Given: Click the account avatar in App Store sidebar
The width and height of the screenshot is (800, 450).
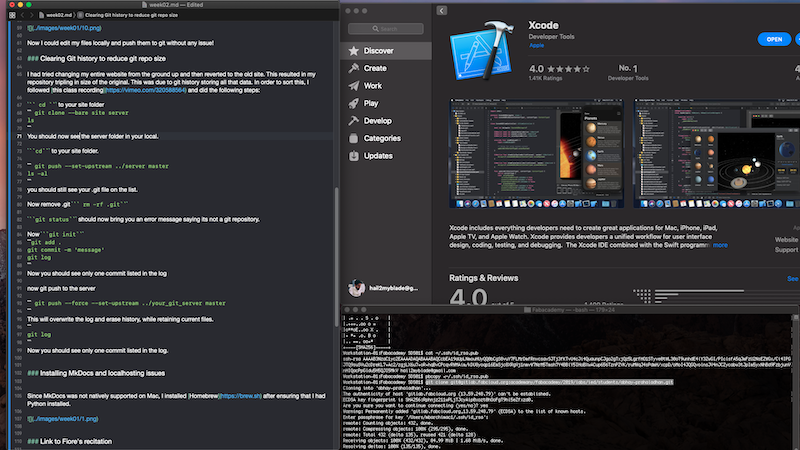Looking at the screenshot, I should pyautogui.click(x=356, y=288).
